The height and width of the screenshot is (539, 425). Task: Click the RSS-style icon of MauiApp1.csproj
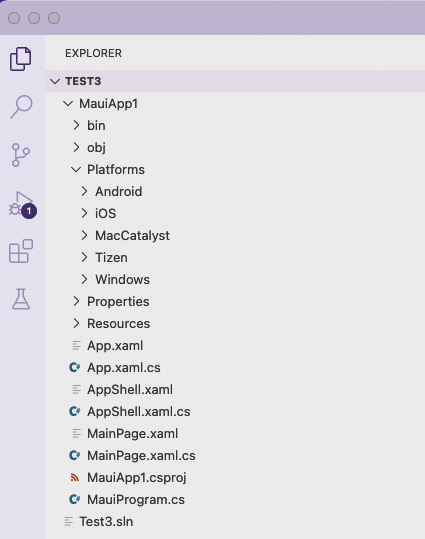coord(75,477)
